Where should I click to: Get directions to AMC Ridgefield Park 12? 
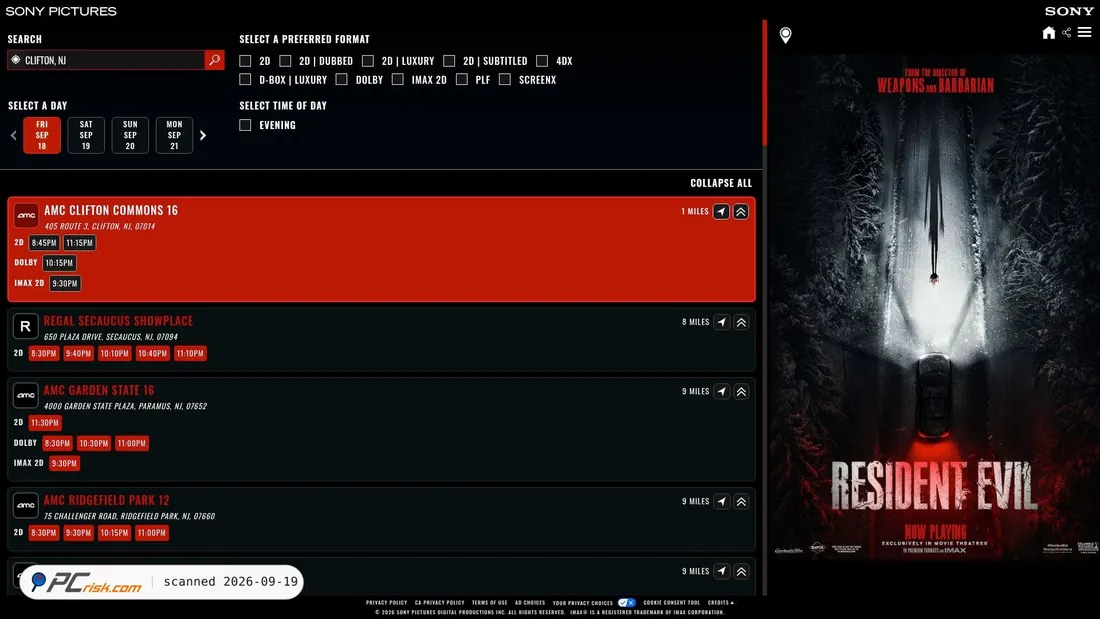721,502
